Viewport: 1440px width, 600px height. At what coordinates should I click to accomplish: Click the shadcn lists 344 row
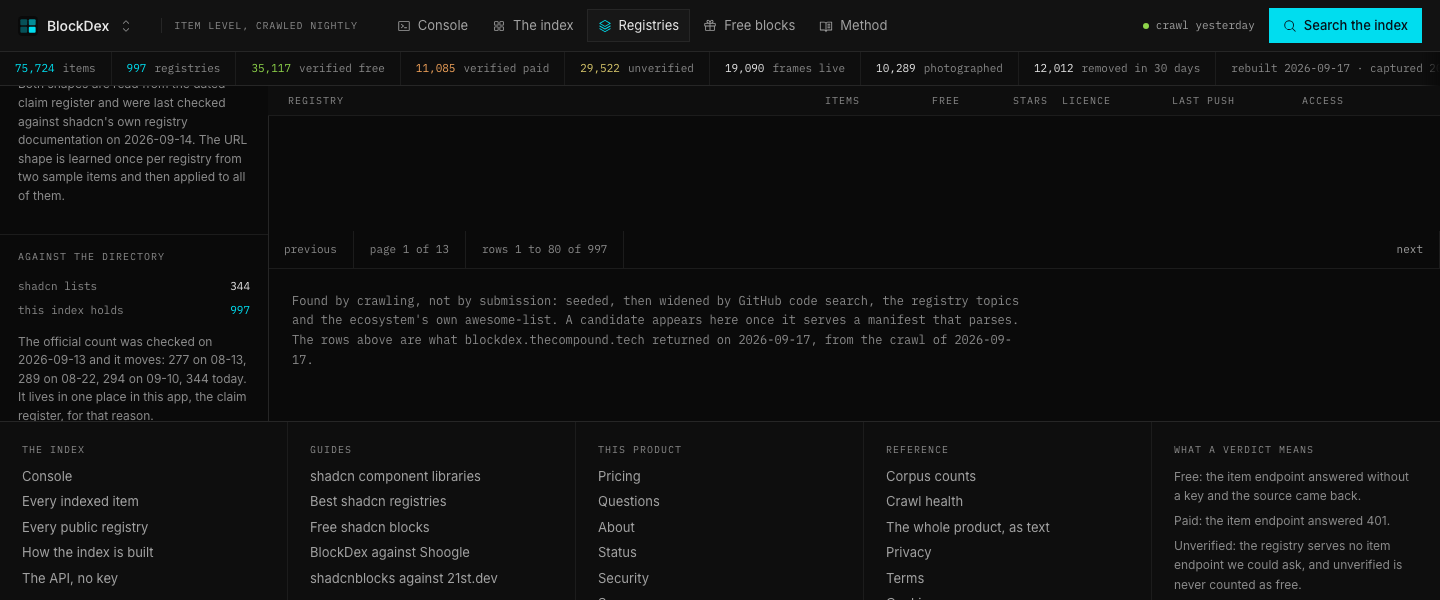tap(134, 287)
